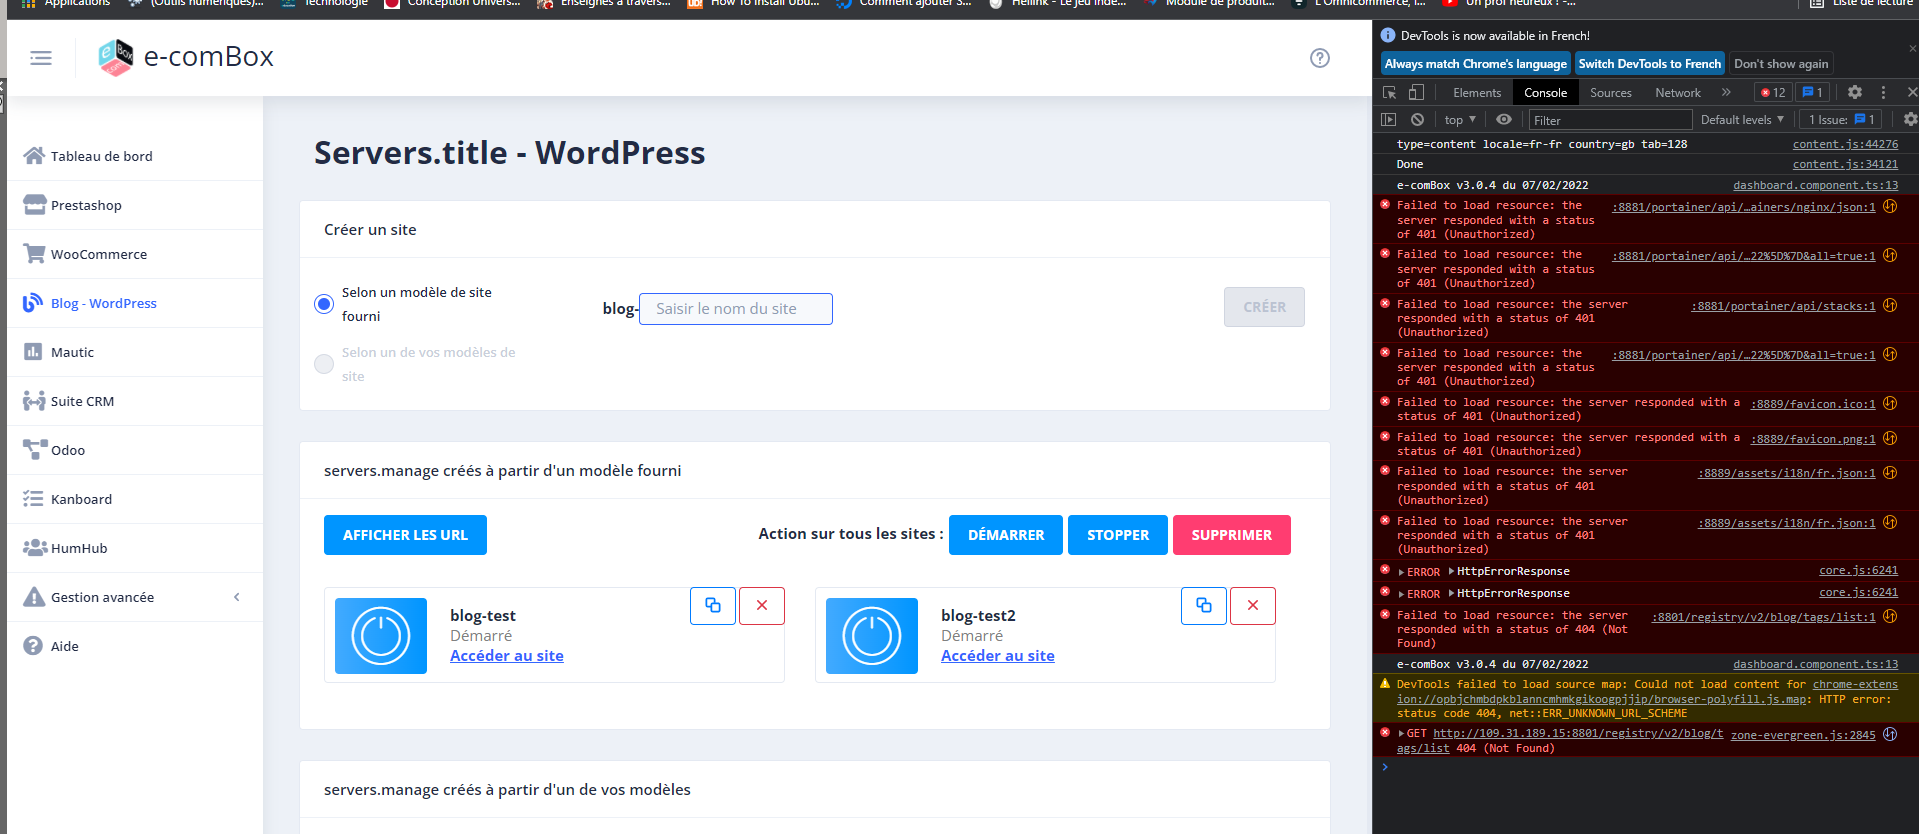Click the '1 Issue' badge in console
This screenshot has height=834, width=1919.
pos(1841,120)
